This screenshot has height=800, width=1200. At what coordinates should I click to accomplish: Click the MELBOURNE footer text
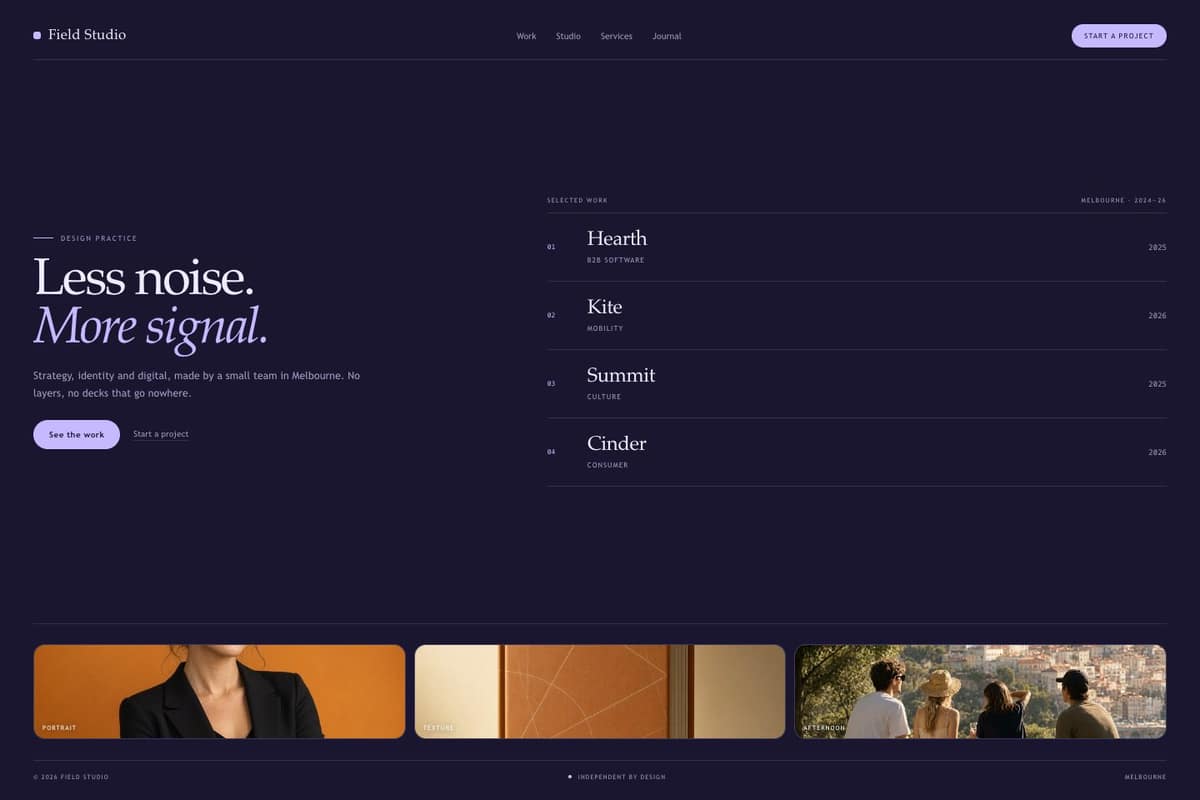(x=1145, y=777)
